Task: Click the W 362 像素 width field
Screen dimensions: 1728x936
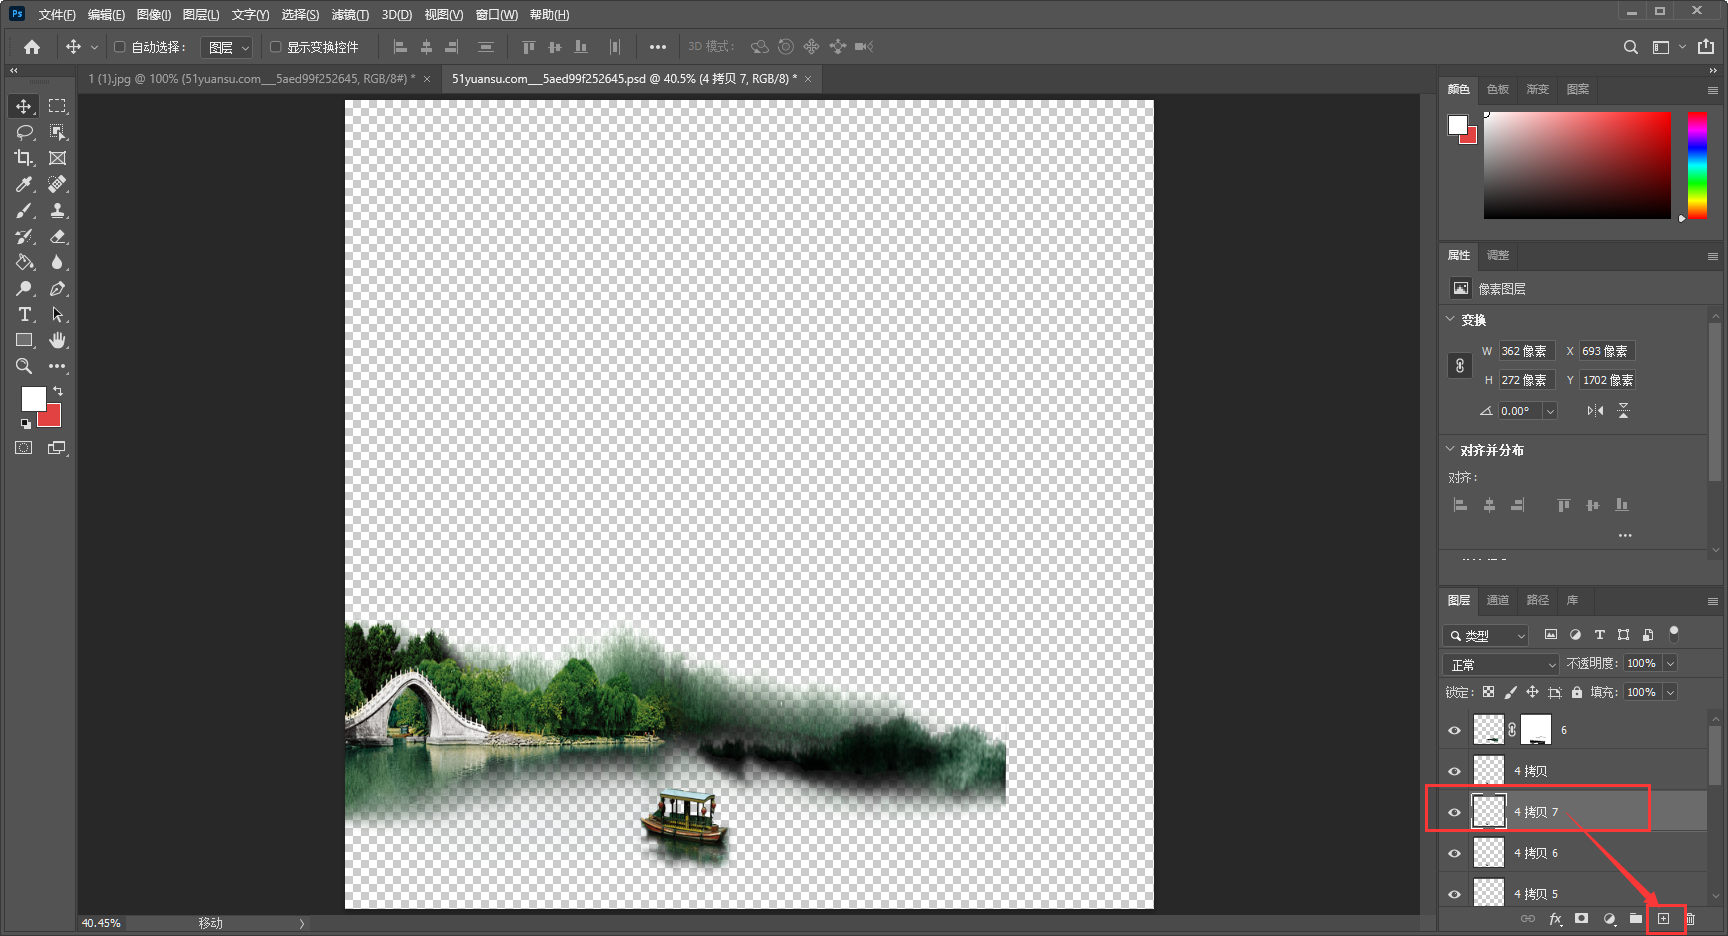Action: [1526, 351]
